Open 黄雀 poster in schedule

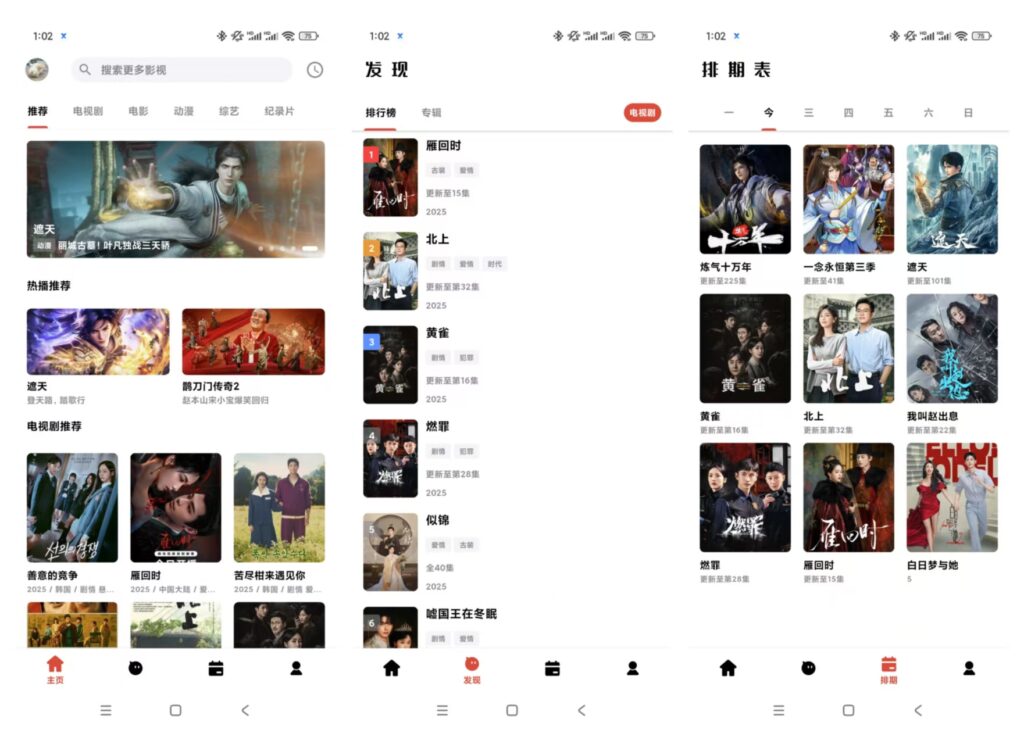point(745,348)
